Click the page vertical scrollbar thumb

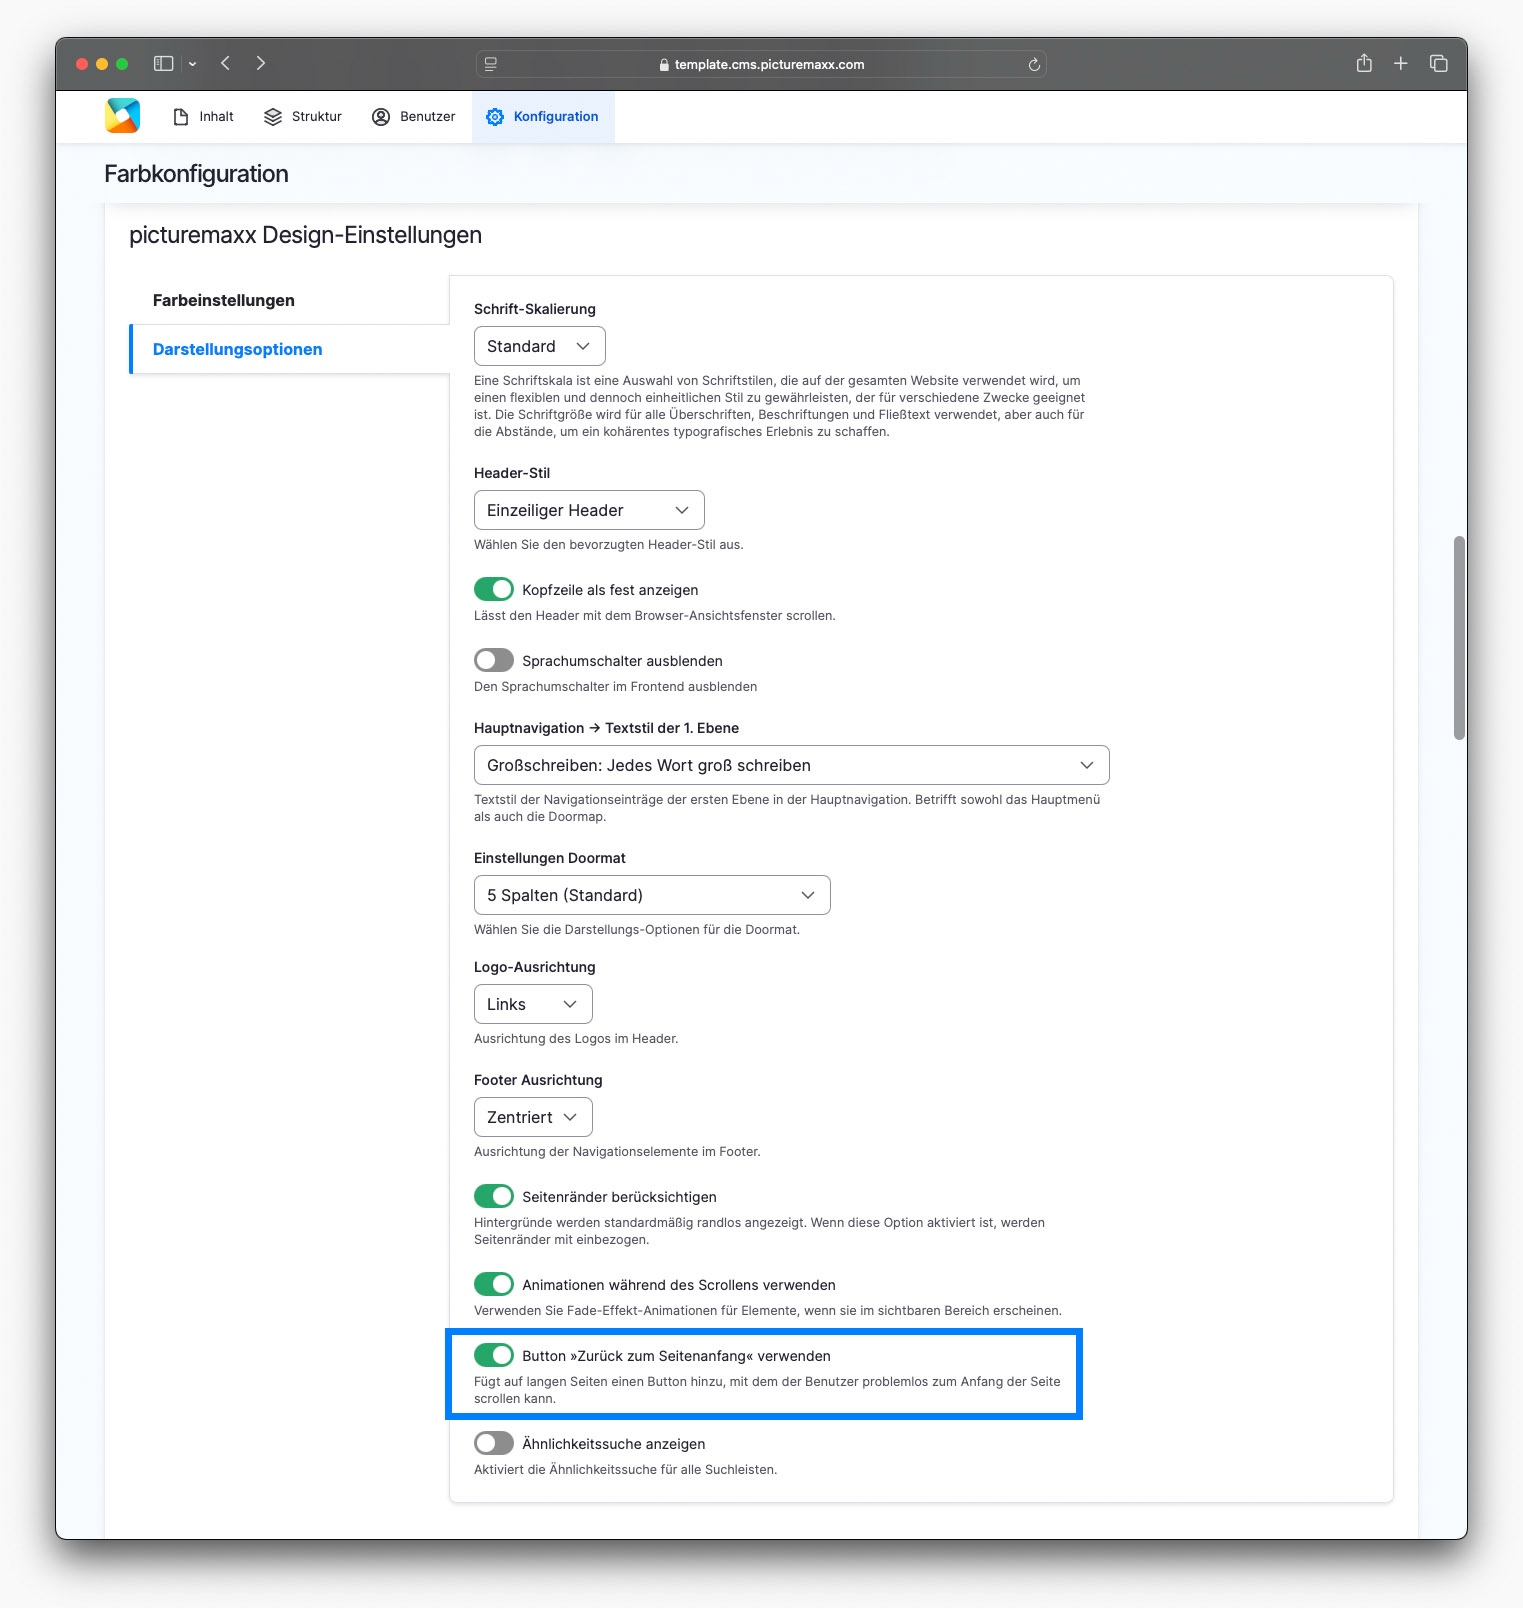click(1459, 638)
